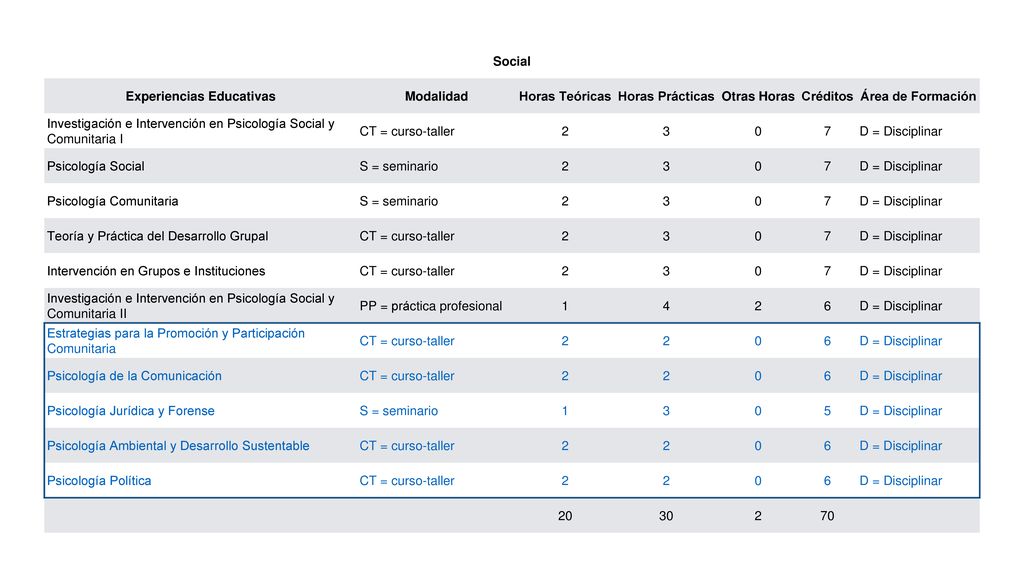Select Teoría y Práctica del Desarrollo Grupal

(x=157, y=236)
